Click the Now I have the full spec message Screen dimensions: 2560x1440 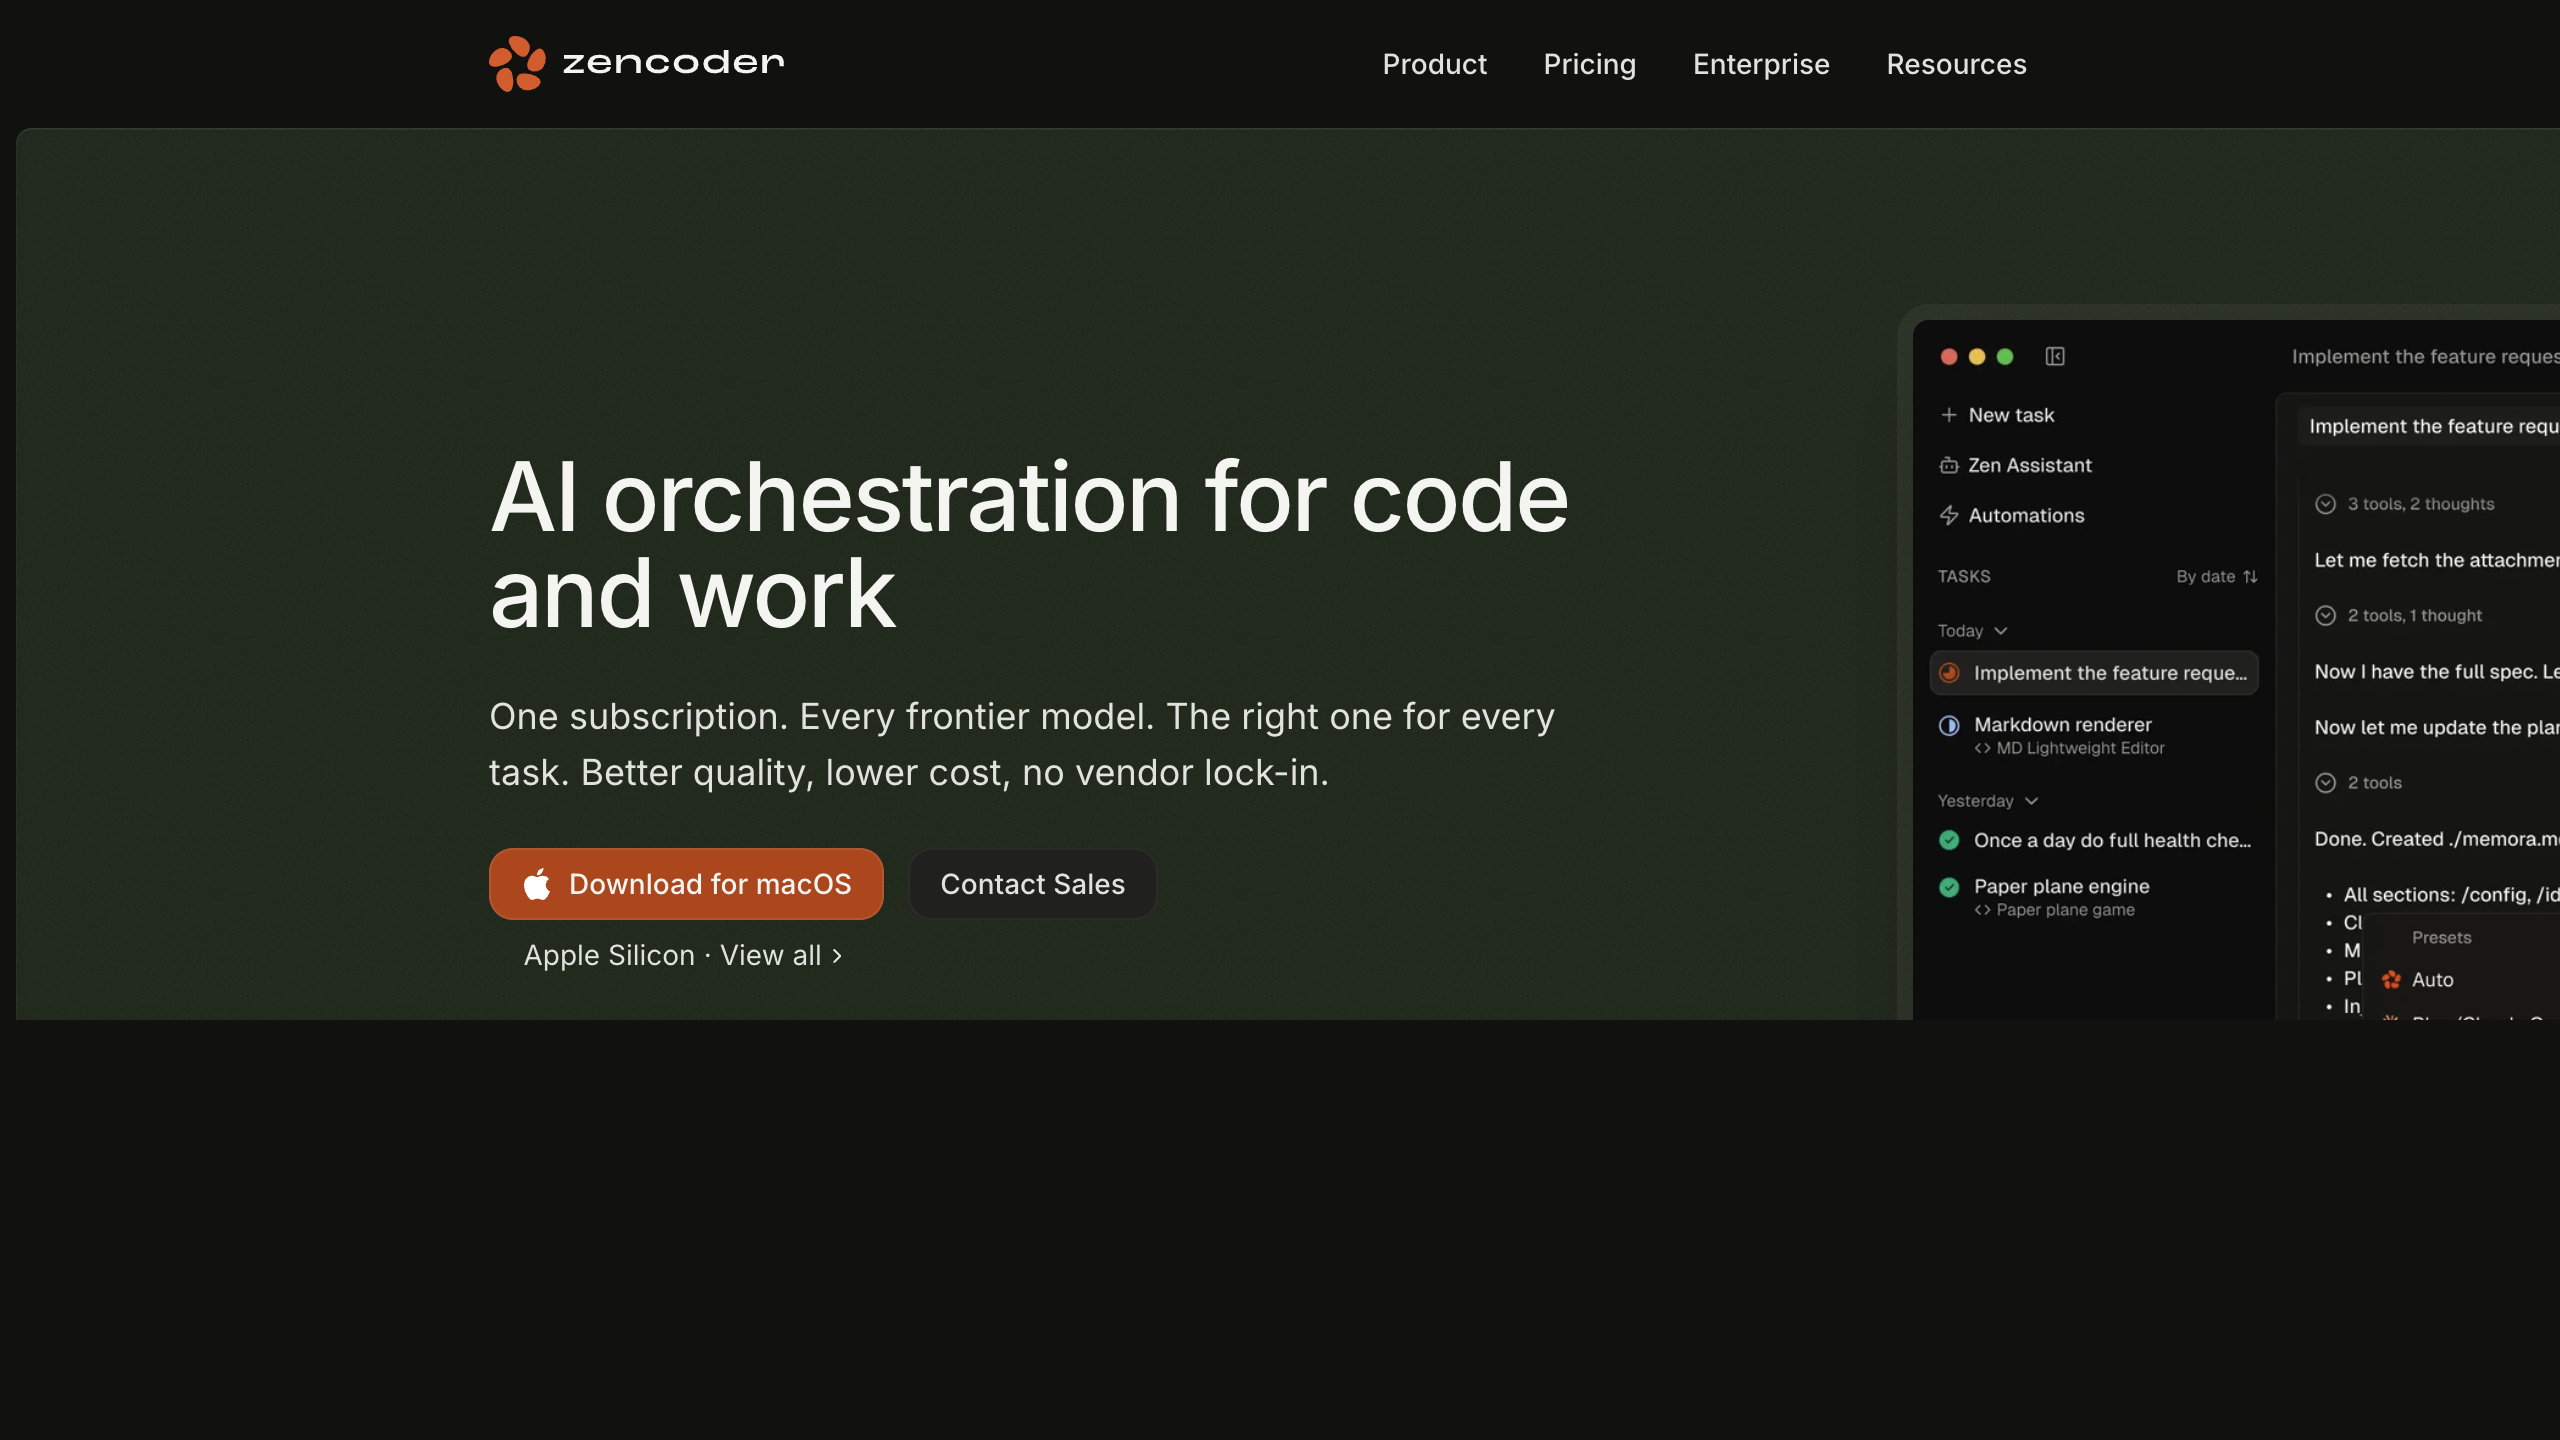[2436, 672]
